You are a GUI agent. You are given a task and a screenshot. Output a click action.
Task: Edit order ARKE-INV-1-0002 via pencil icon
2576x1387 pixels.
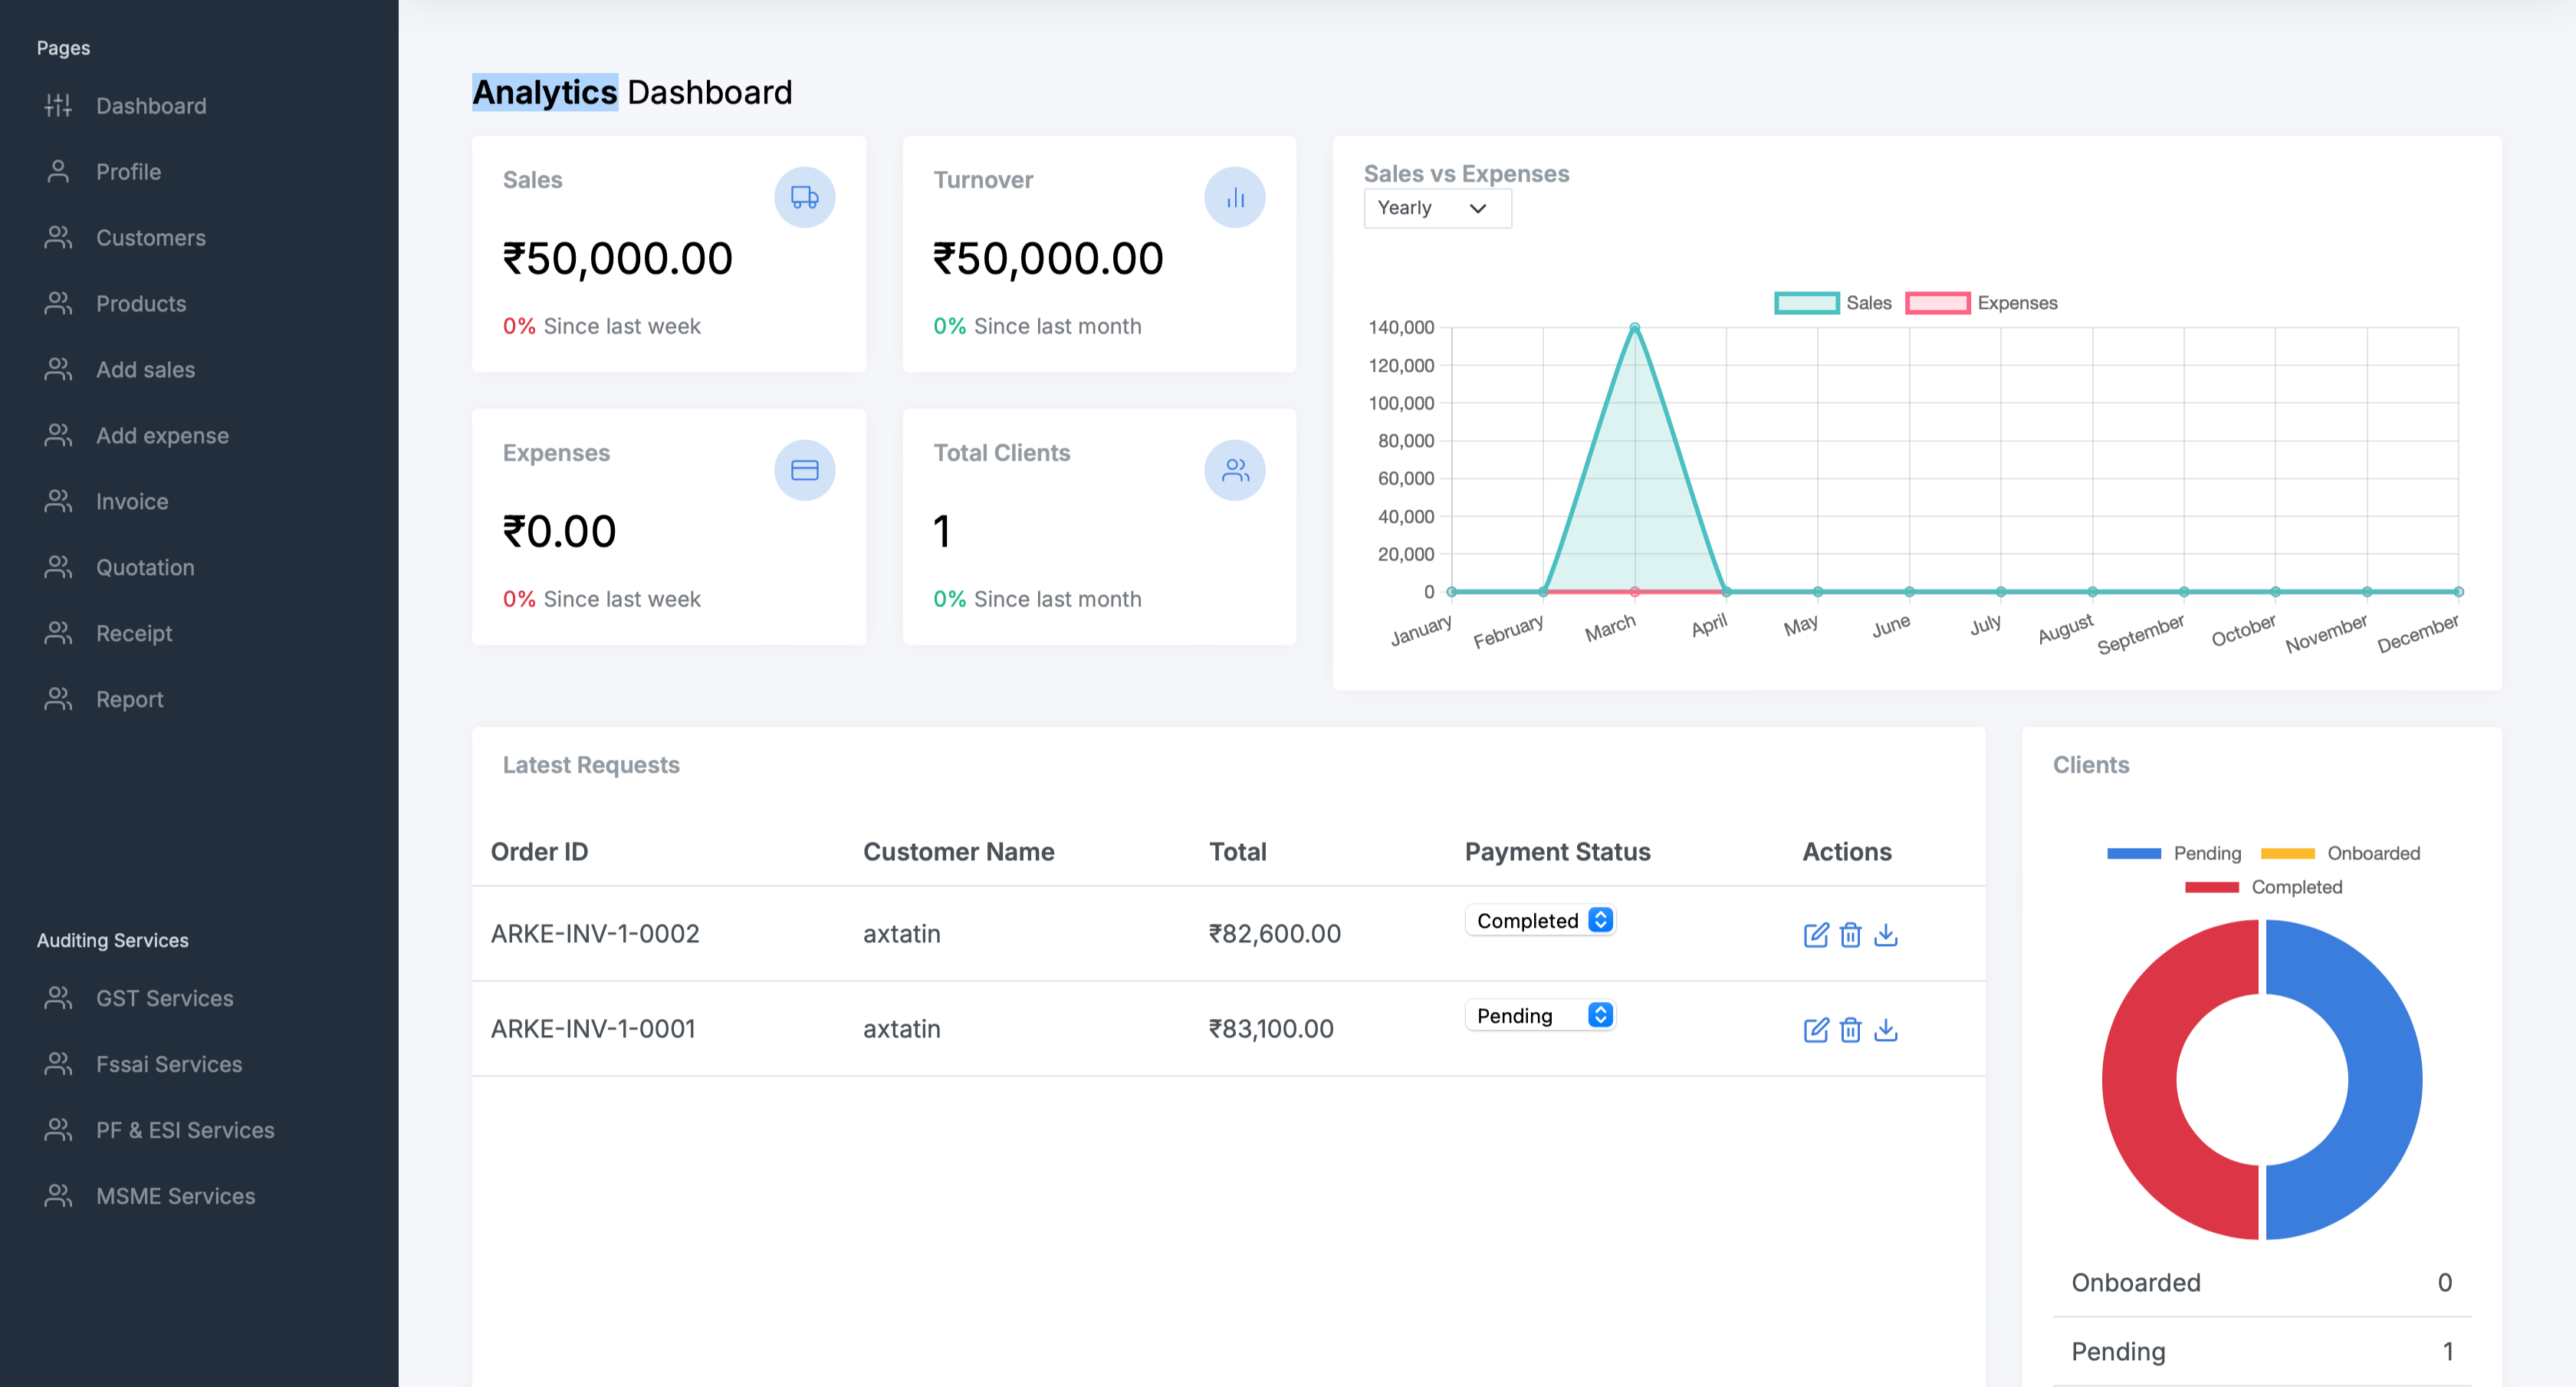coord(1816,935)
